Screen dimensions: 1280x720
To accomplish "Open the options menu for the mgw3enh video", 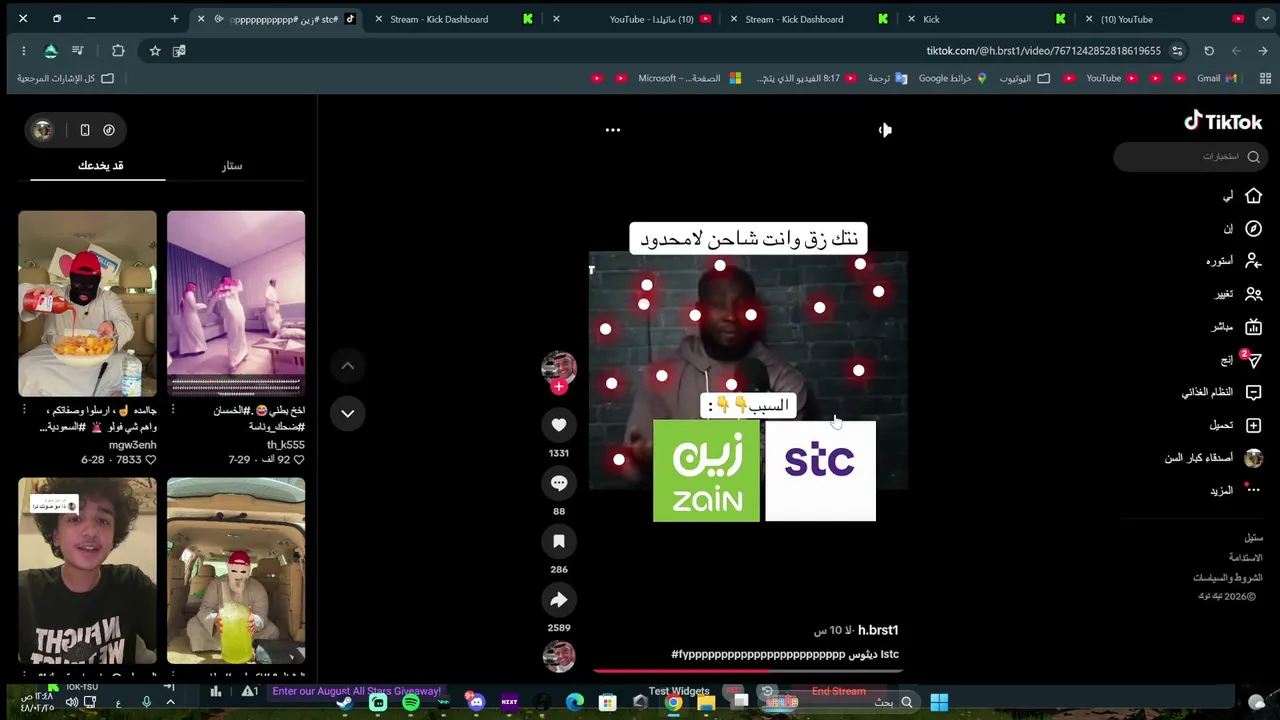I will [24, 410].
